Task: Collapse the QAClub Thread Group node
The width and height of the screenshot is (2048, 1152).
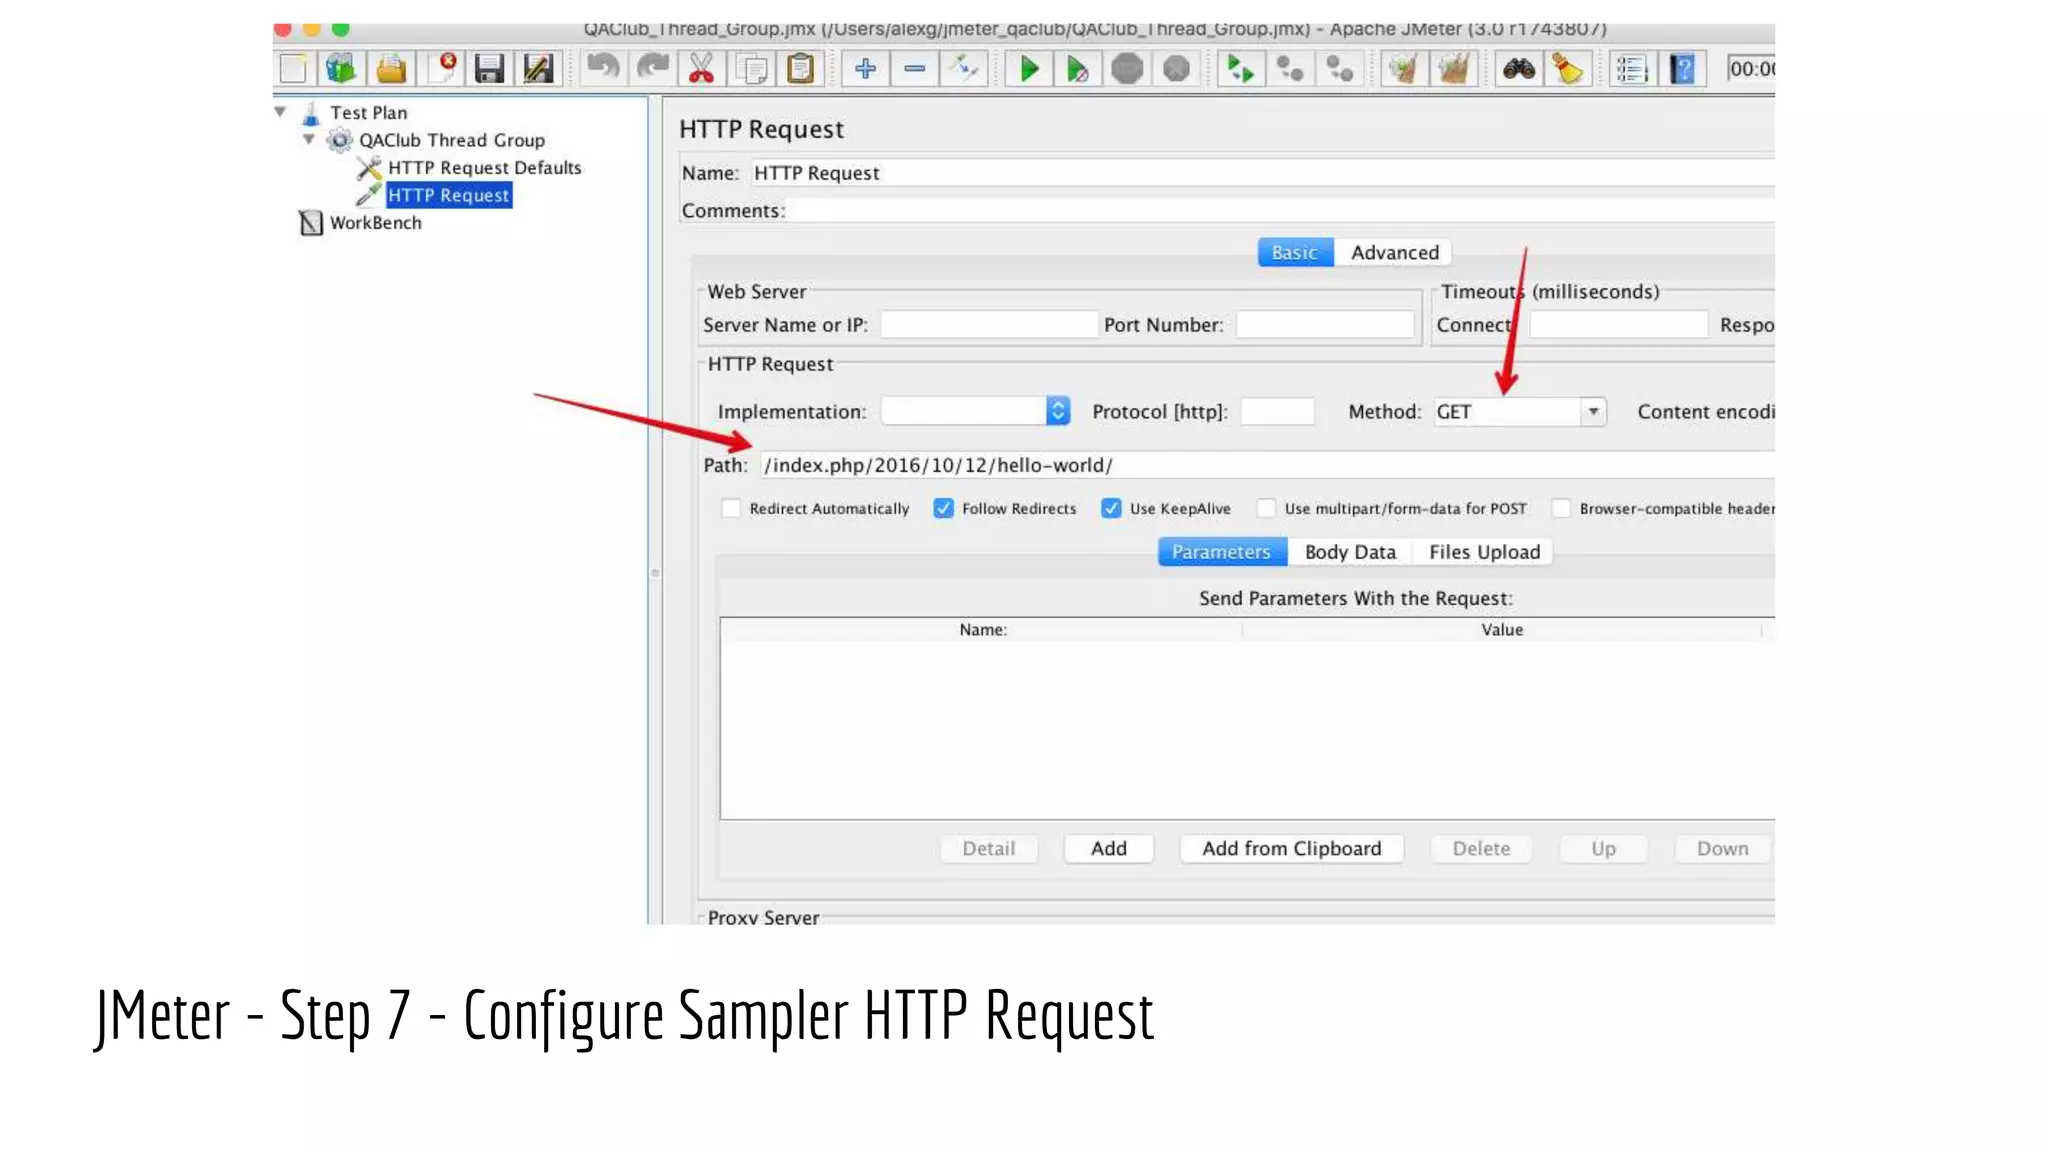Action: pos(309,139)
